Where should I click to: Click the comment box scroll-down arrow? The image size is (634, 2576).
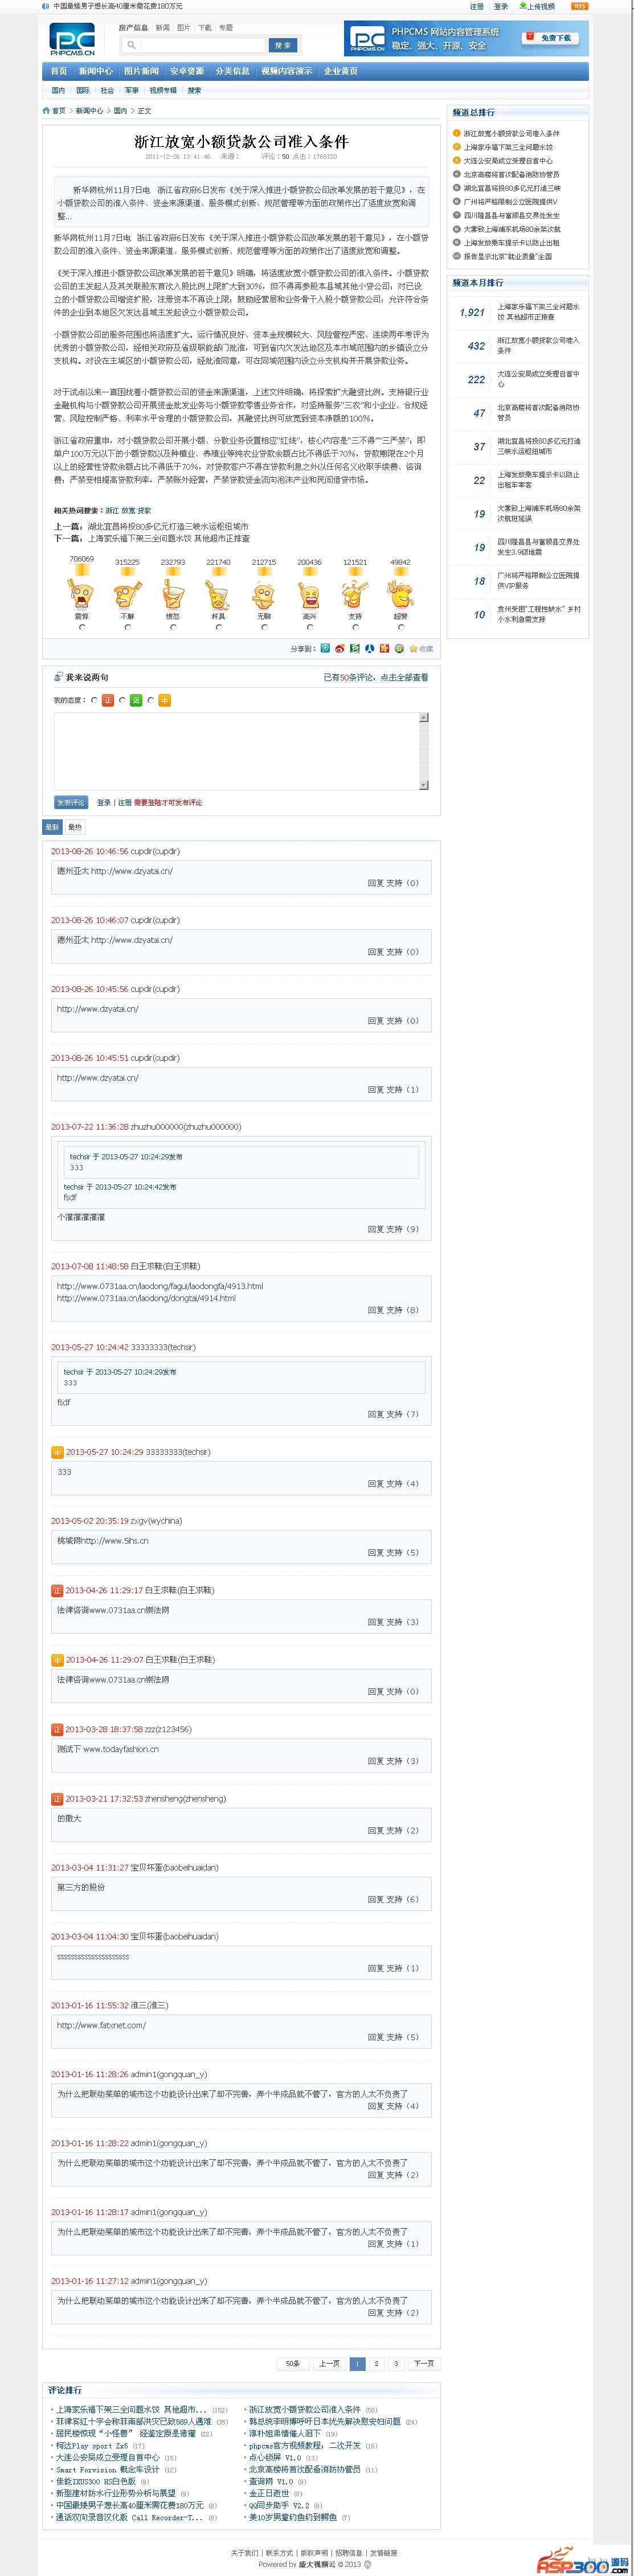[424, 784]
